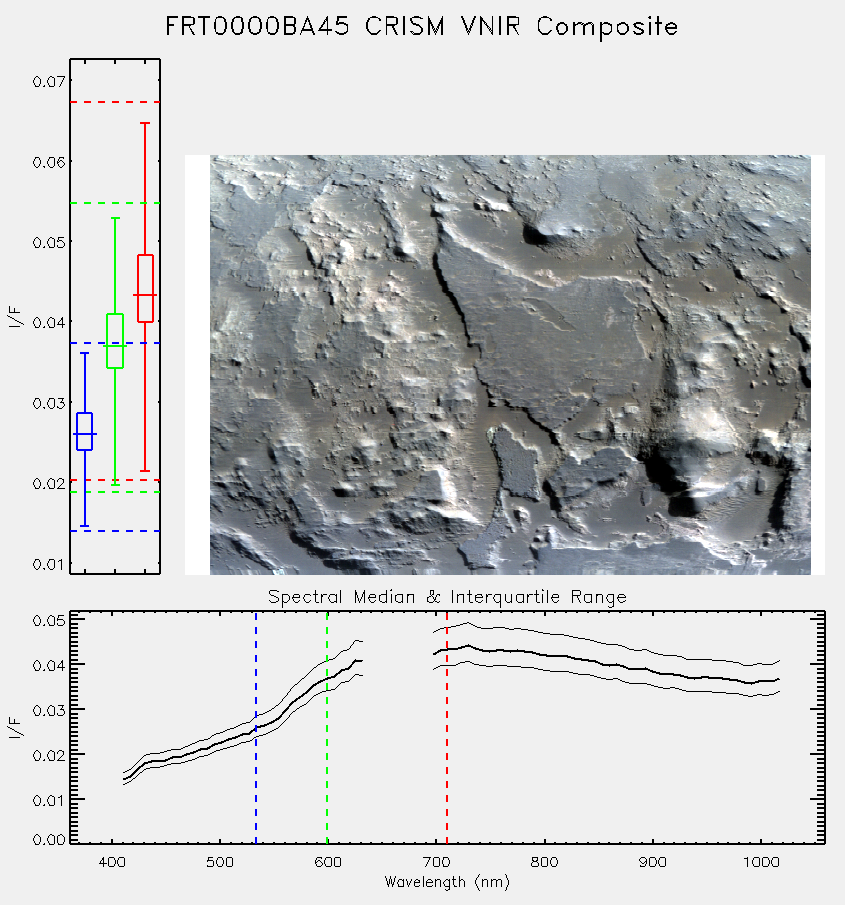The width and height of the screenshot is (845, 905).
Task: Click the Wavelength (nm) axis label
Action: [447, 882]
